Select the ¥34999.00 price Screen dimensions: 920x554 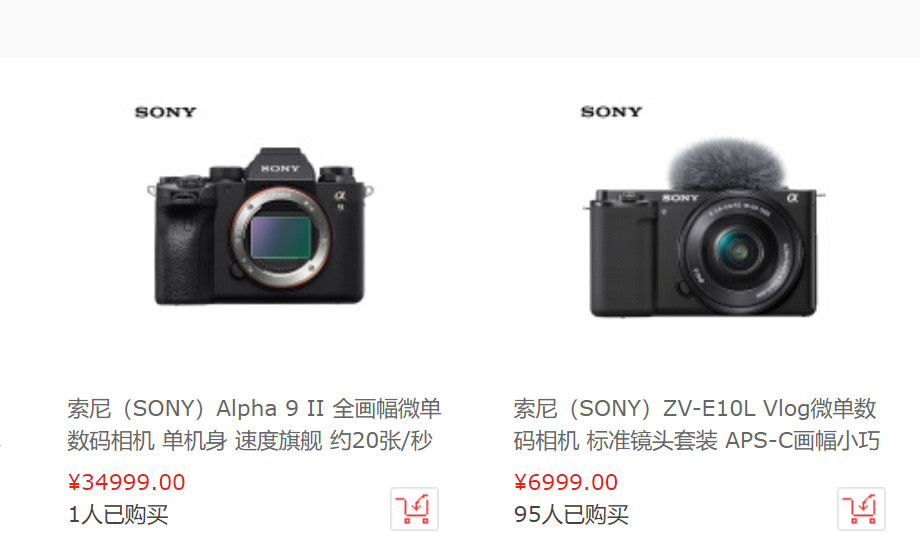pos(127,482)
